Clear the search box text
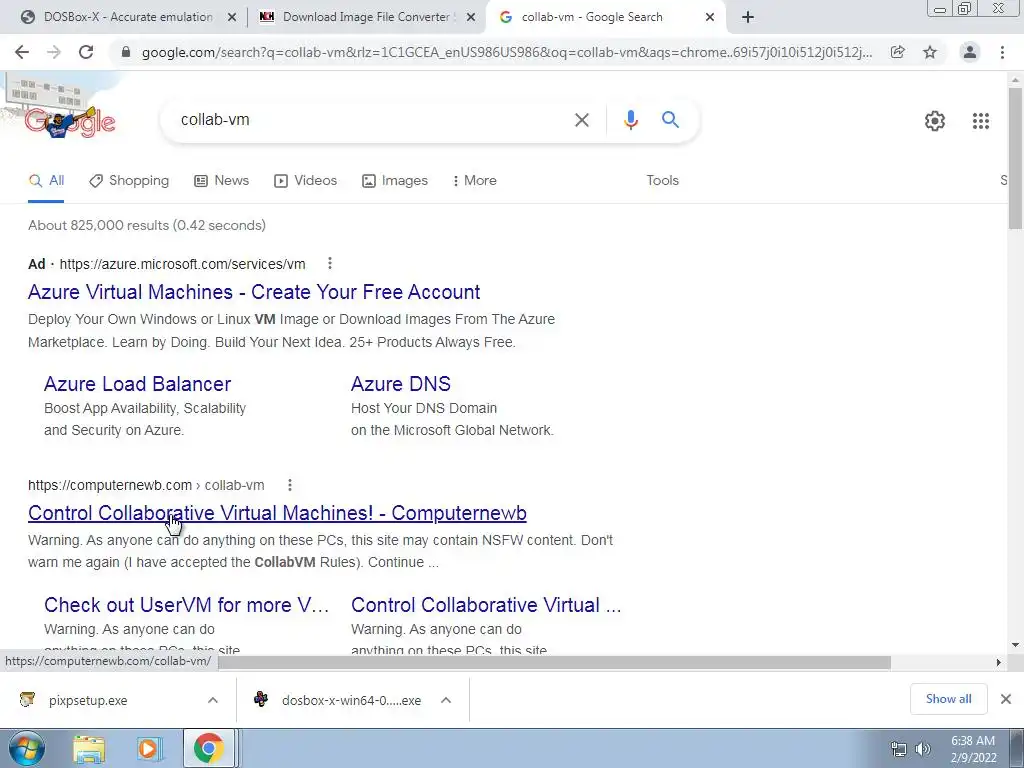The image size is (1024, 768). (581, 120)
